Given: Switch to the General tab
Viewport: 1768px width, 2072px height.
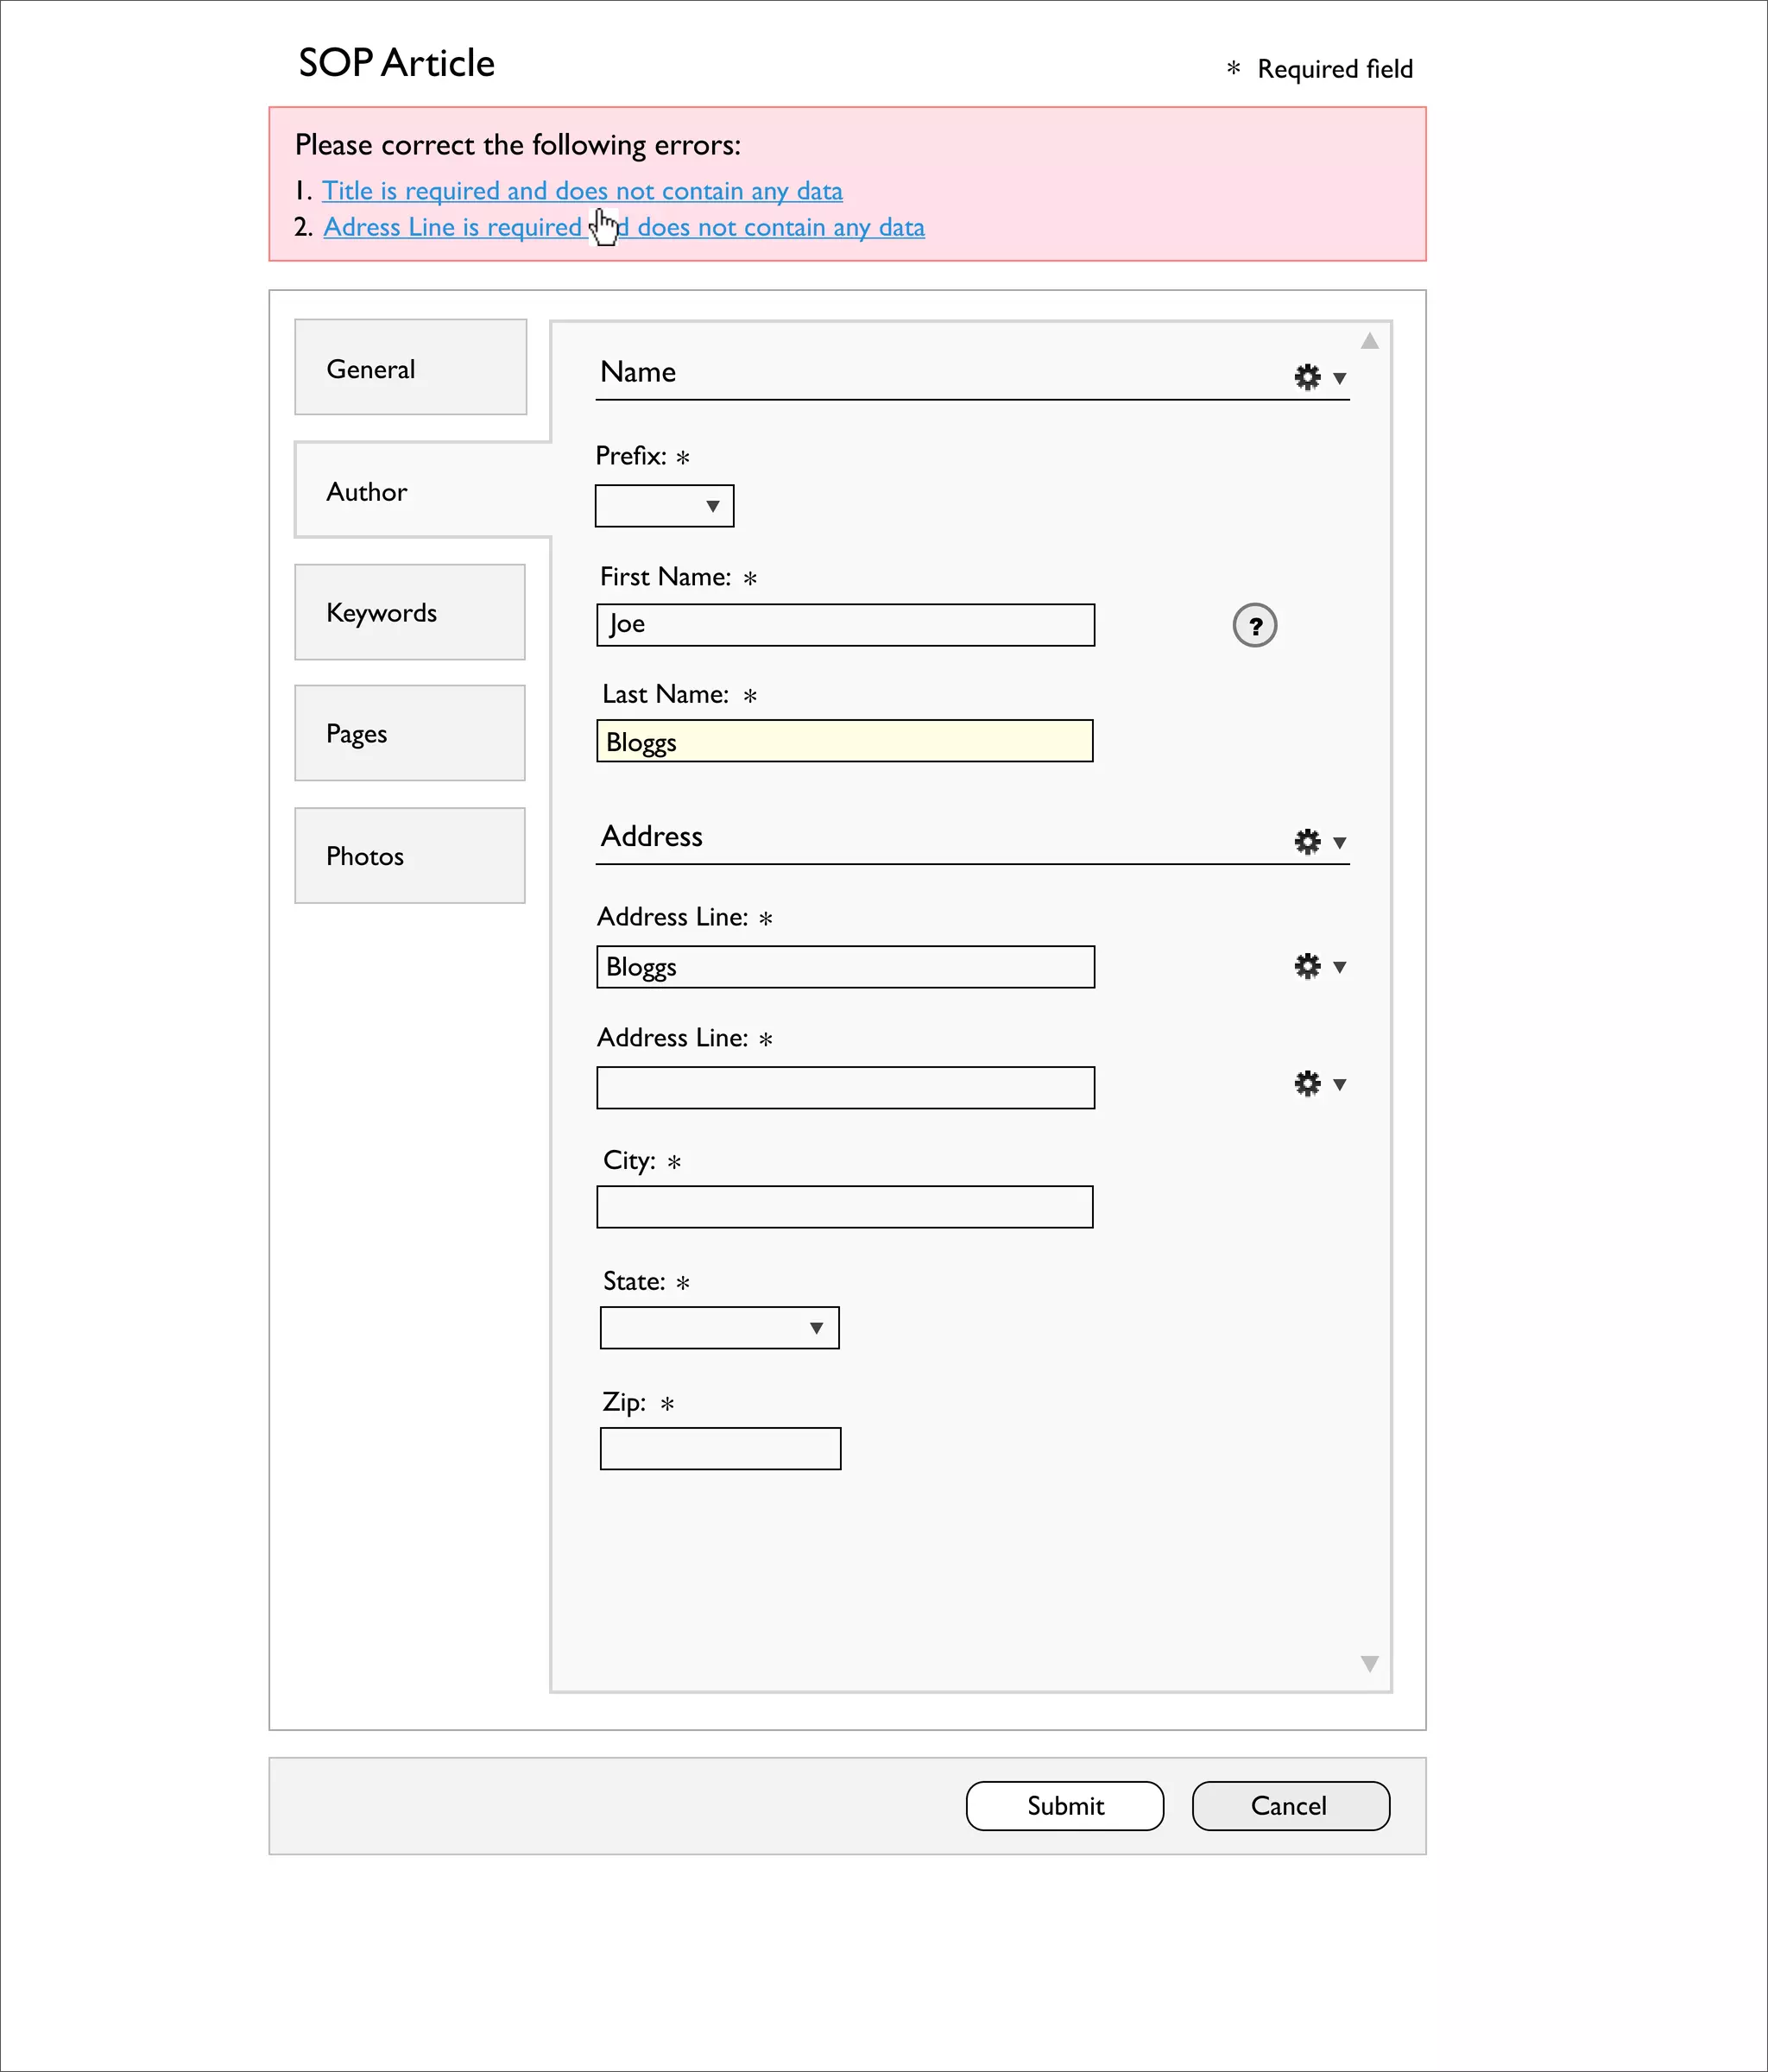Looking at the screenshot, I should 410,368.
